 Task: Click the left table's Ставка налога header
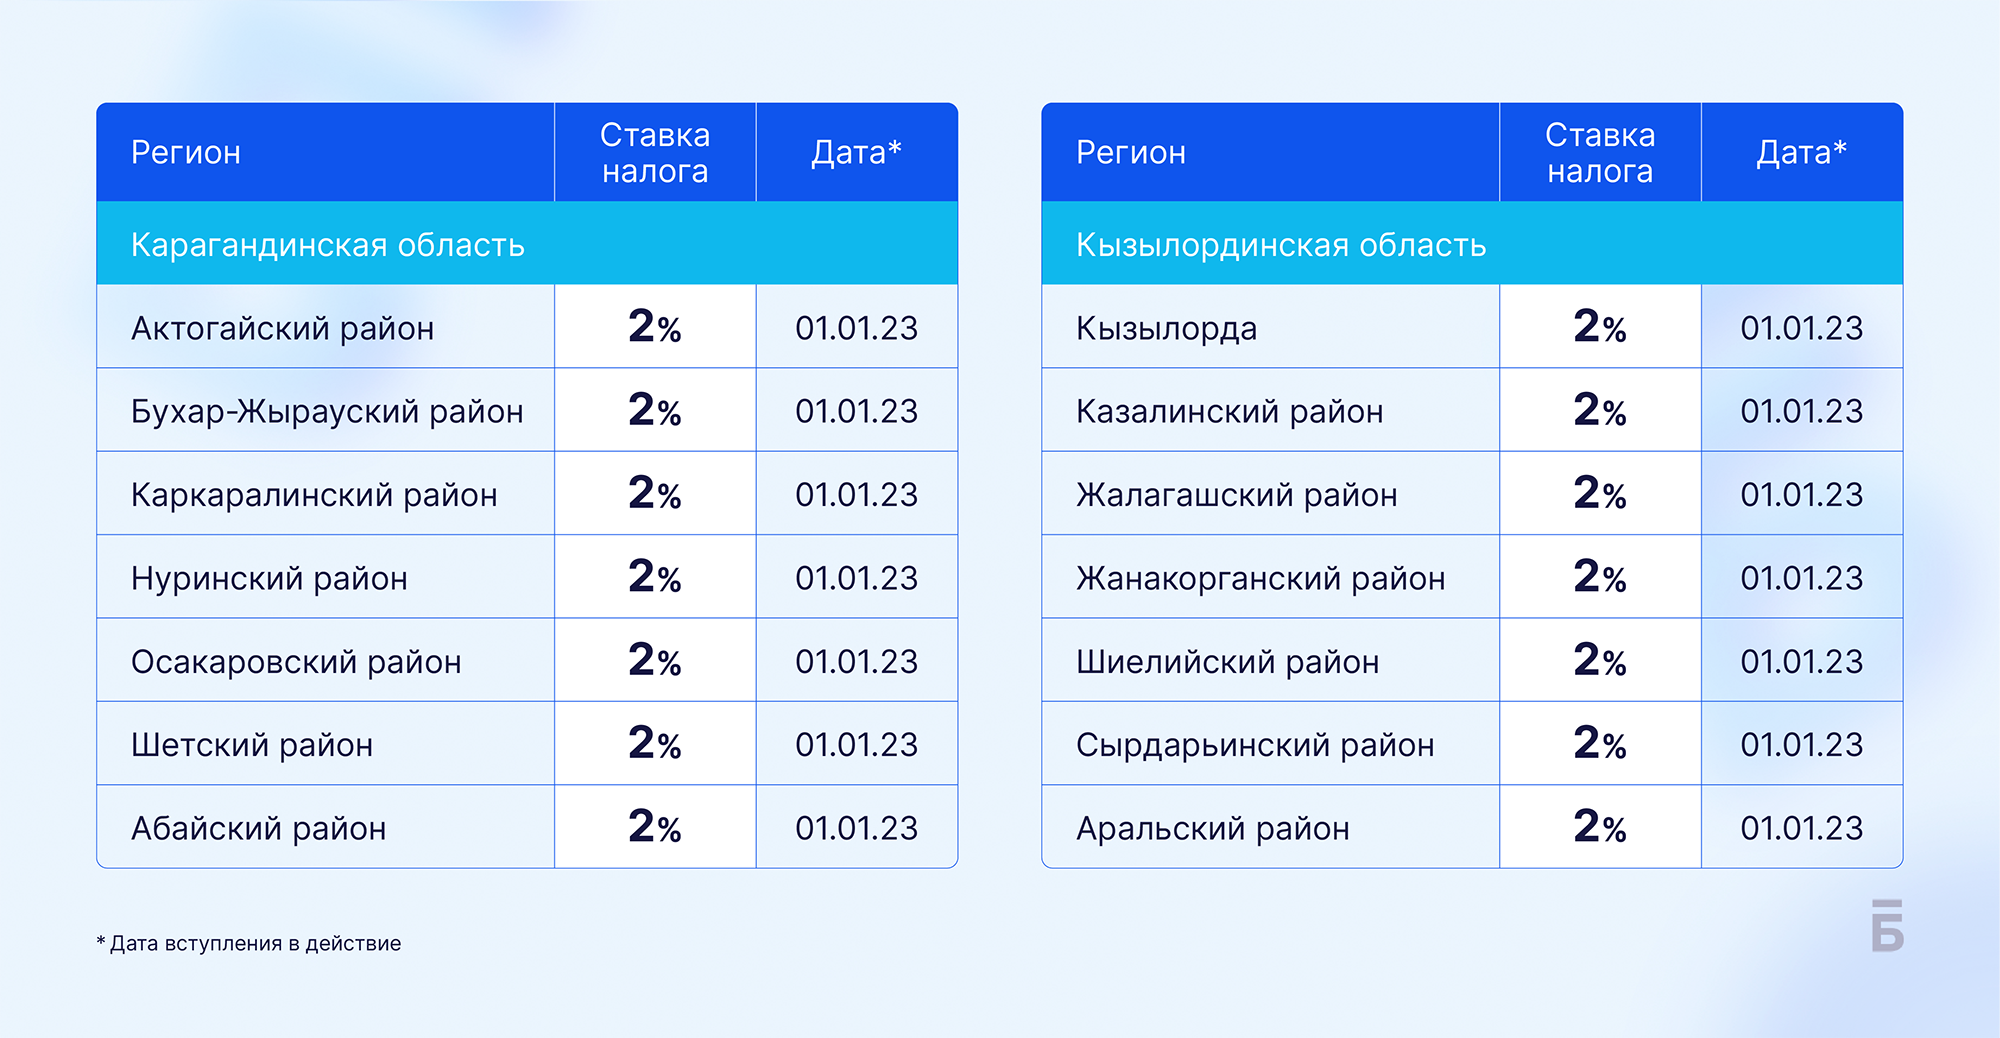(655, 152)
